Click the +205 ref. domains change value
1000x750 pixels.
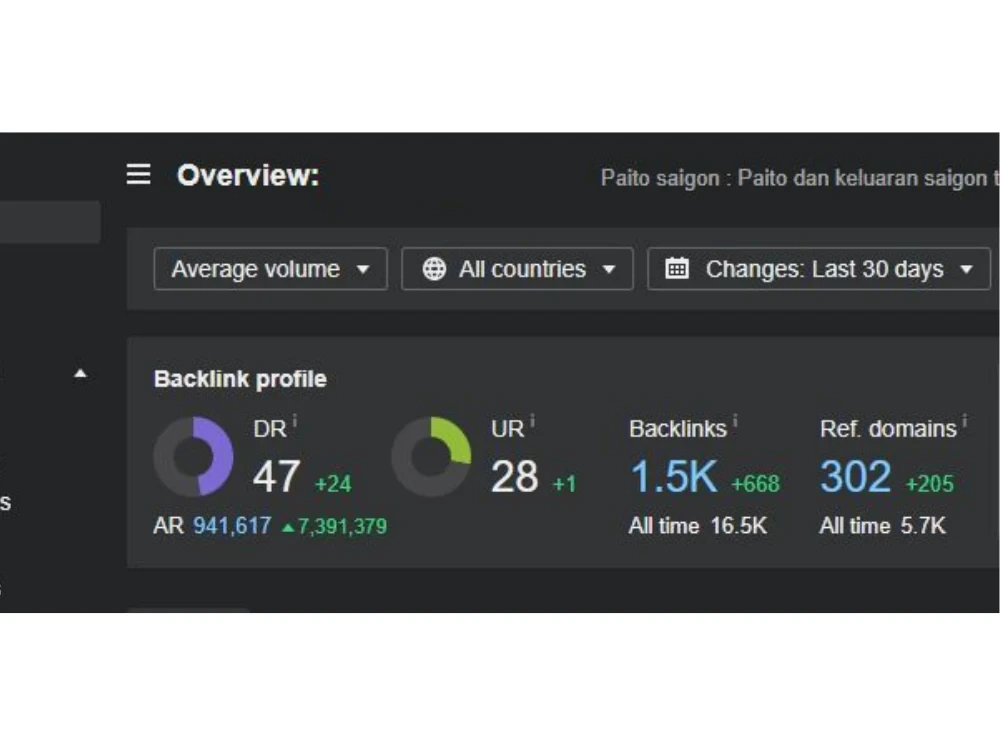(930, 483)
